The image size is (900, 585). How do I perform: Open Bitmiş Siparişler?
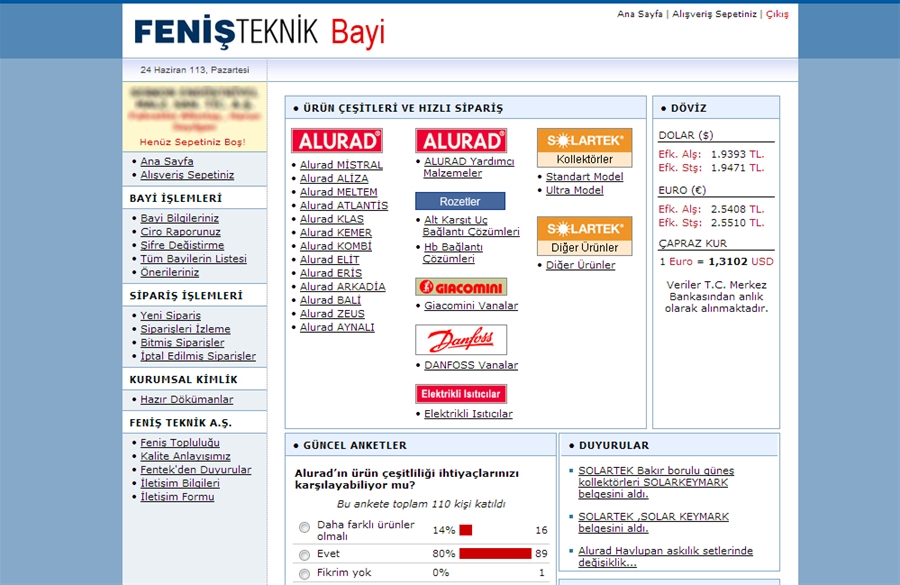tap(182, 342)
